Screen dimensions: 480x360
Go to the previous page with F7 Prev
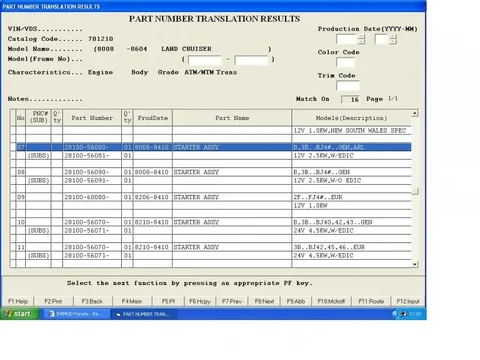(232, 301)
